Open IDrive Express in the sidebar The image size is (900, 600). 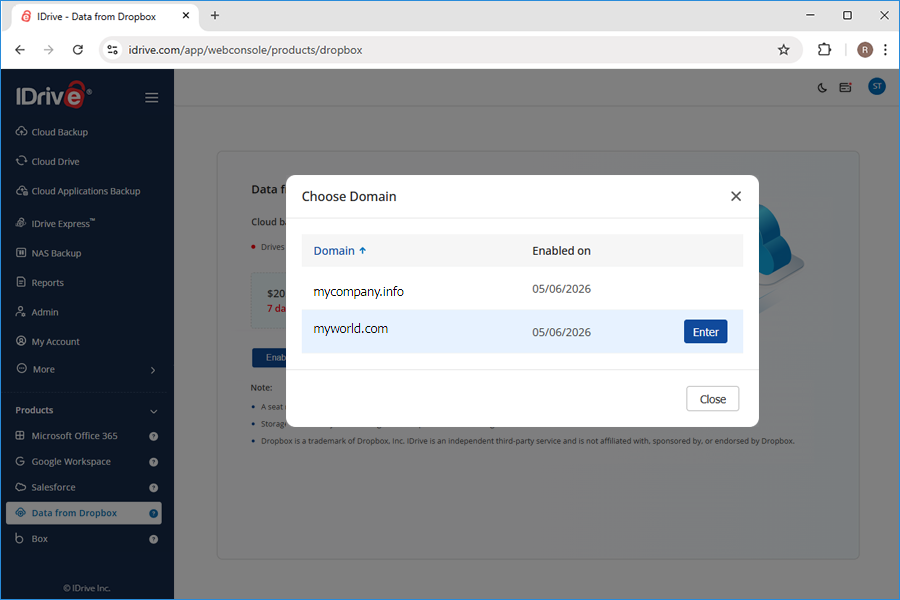63,223
